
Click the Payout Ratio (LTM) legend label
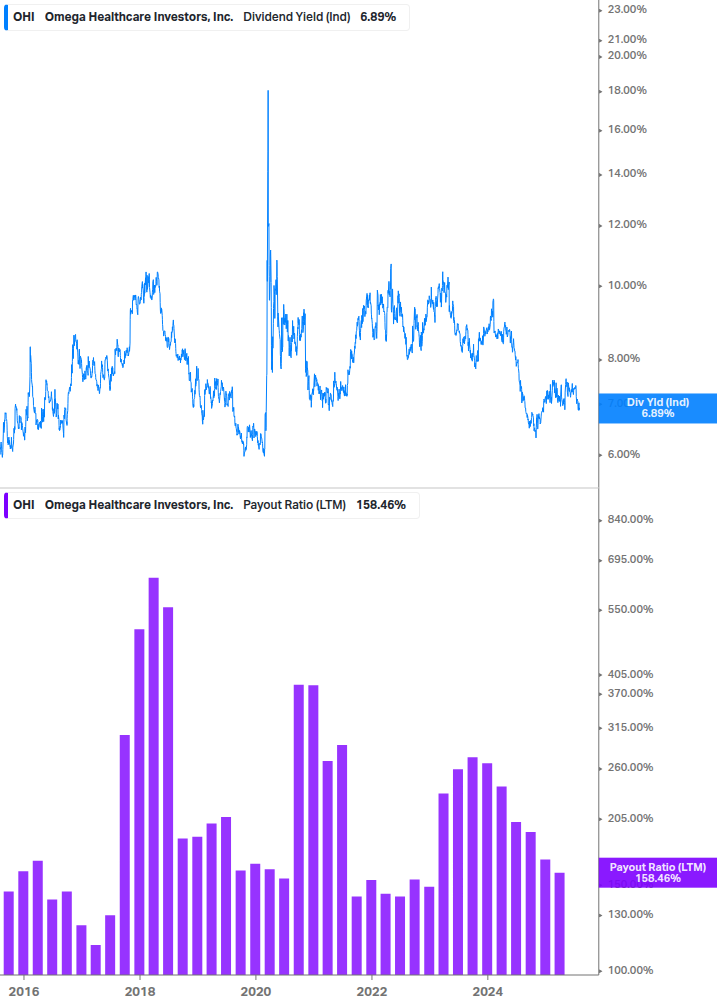pyautogui.click(x=294, y=505)
